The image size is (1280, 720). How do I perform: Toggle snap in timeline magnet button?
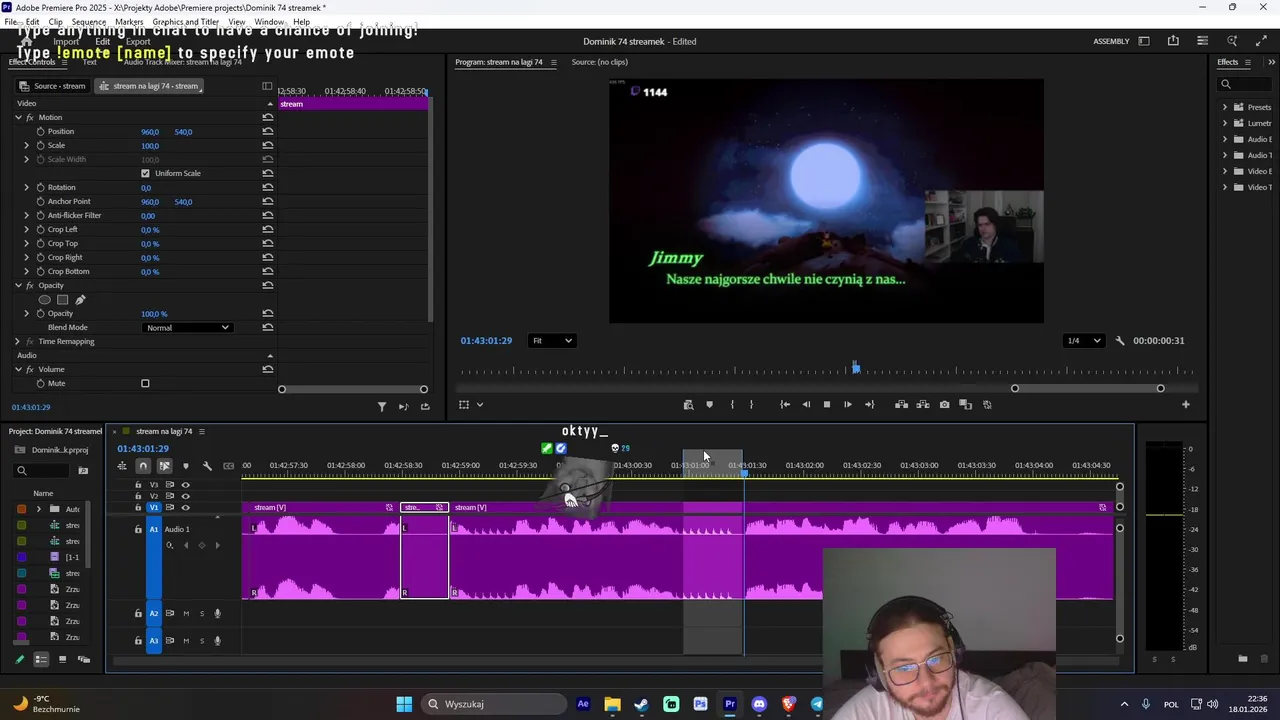pos(143,466)
